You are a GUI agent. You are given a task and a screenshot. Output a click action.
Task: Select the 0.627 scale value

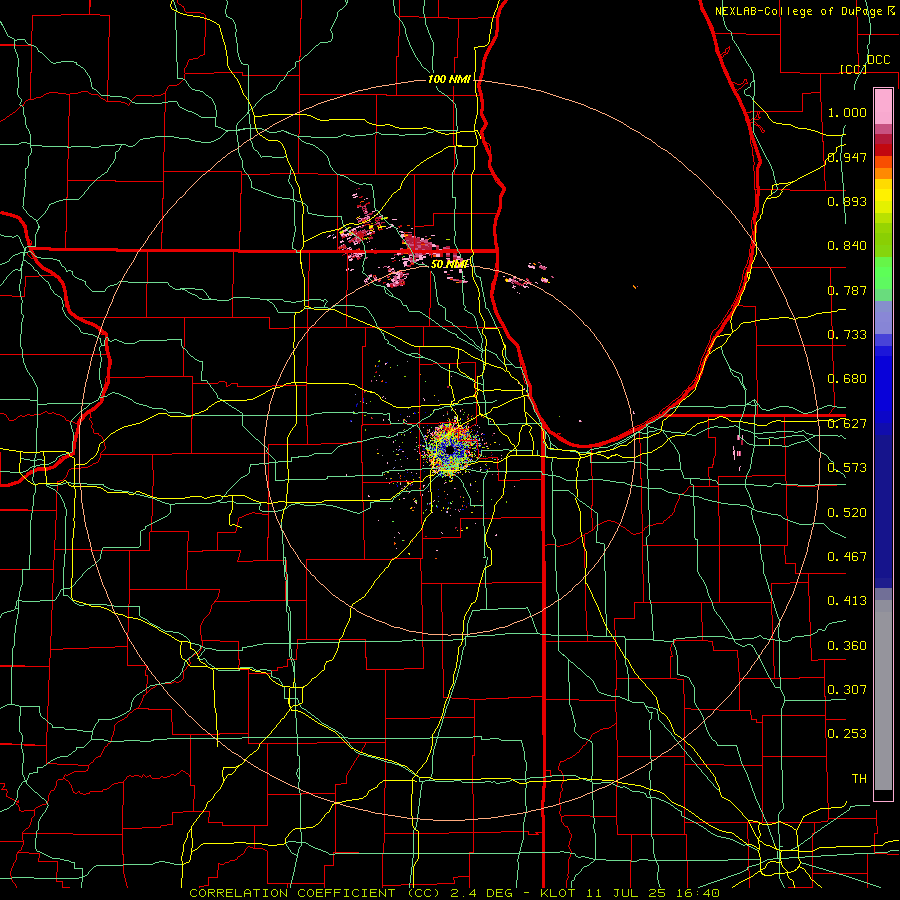point(847,424)
